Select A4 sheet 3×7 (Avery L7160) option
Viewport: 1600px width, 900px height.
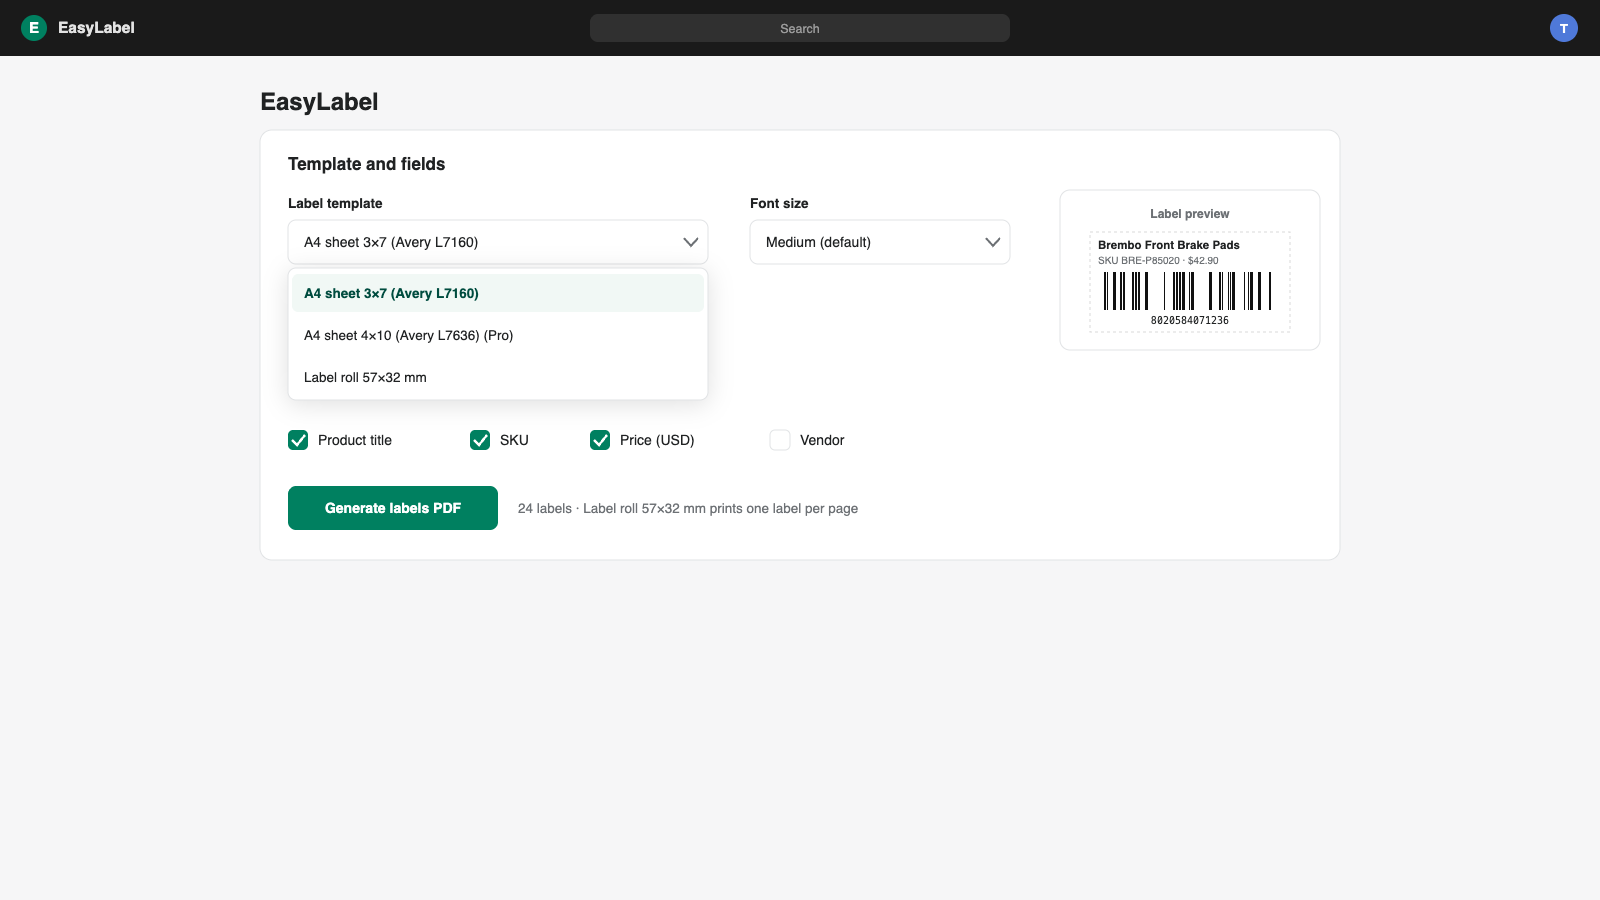click(498, 293)
